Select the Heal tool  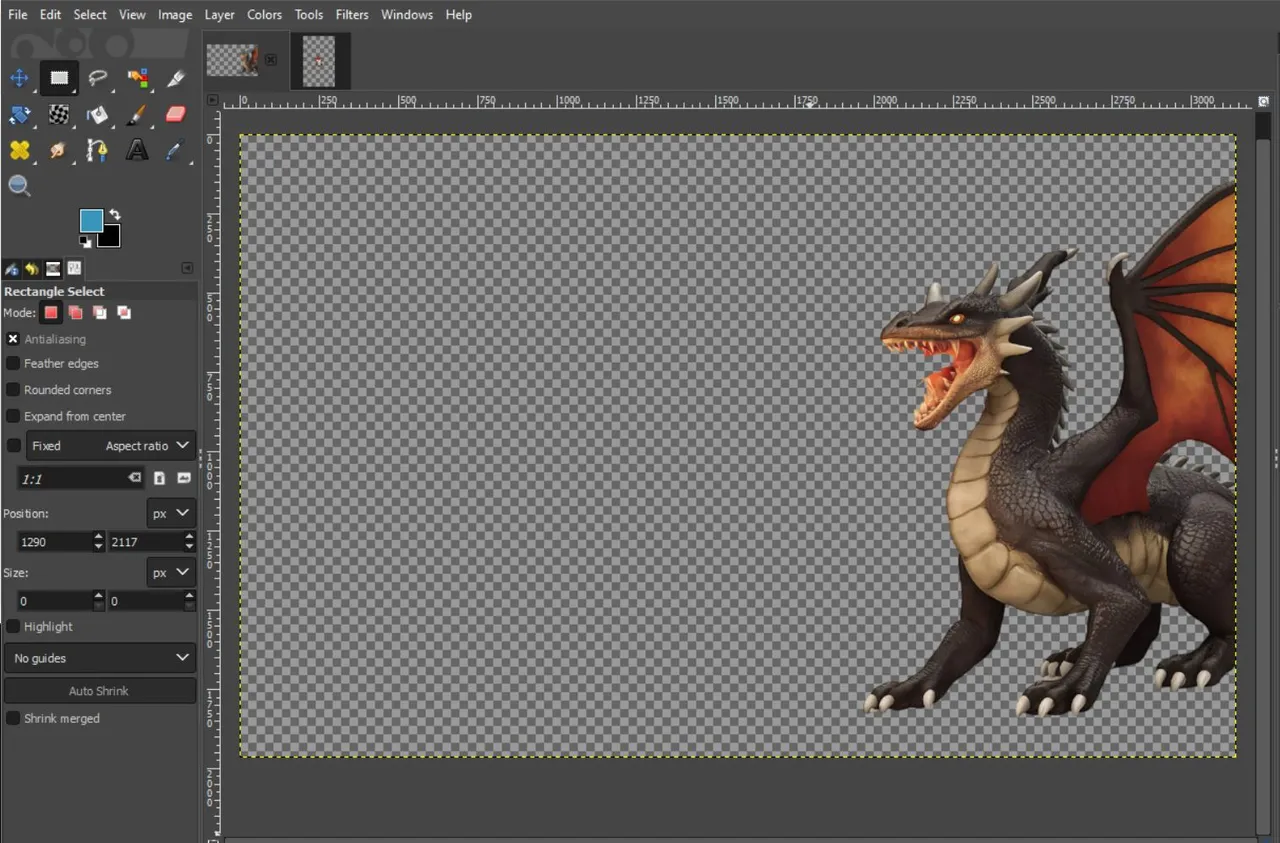tap(19, 150)
